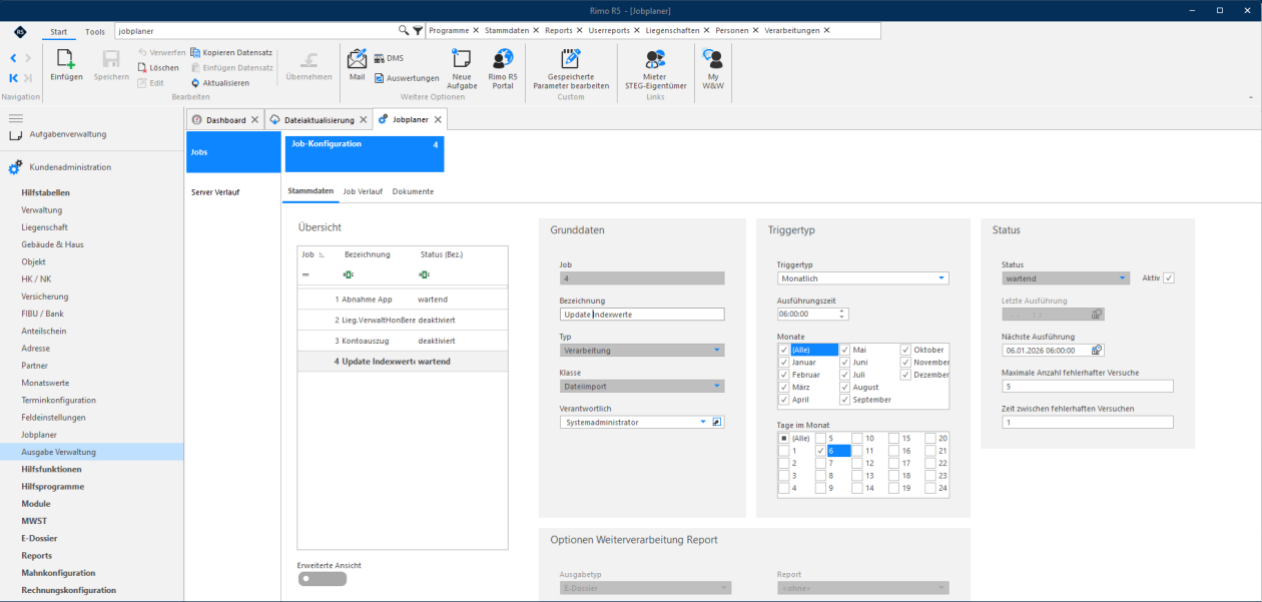The width and height of the screenshot is (1262, 602).
Task: Open Auswertungen in the ribbon
Action: tap(406, 78)
